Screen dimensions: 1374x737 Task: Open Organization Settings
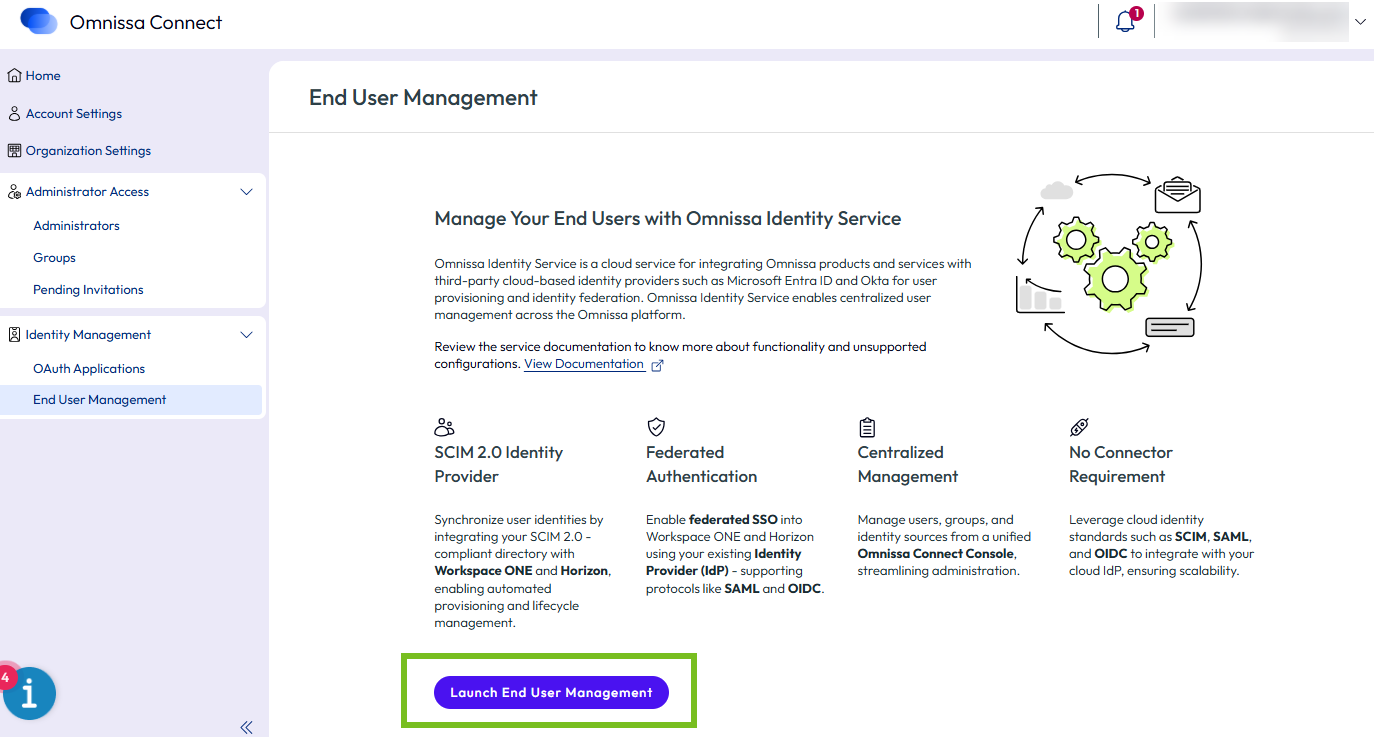coord(88,151)
